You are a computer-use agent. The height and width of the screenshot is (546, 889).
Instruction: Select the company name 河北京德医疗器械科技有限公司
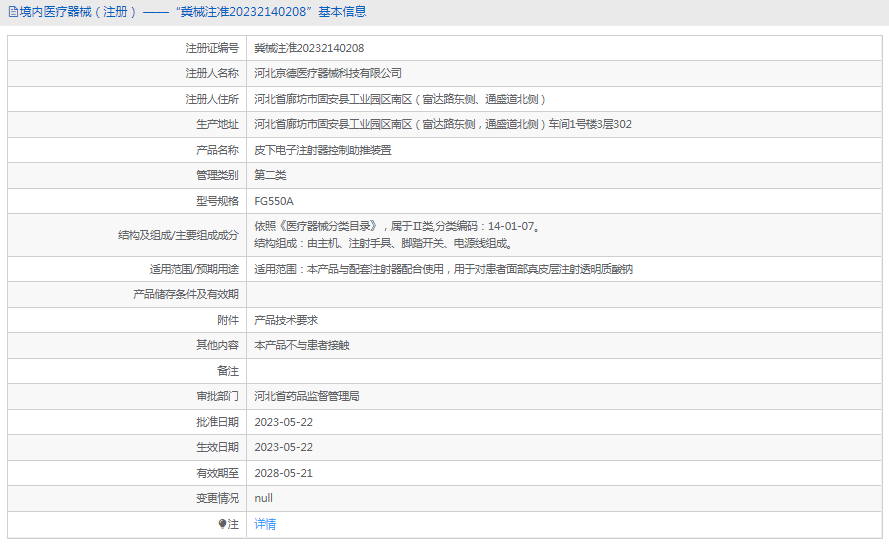click(328, 73)
